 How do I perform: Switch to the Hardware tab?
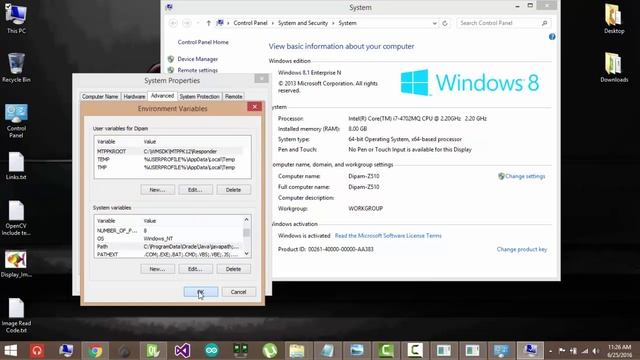134,97
